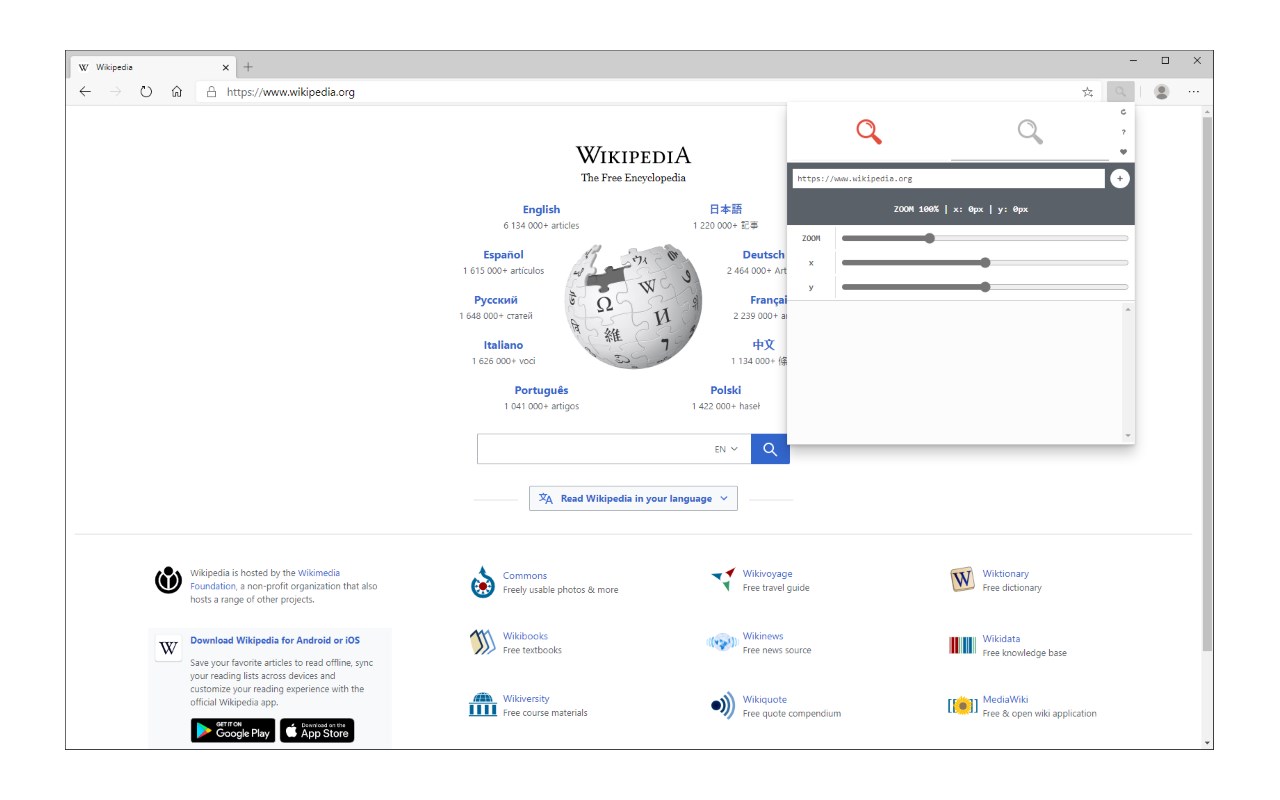Viewport: 1280px width, 800px height.
Task: Open the Wikinews link
Action: click(x=763, y=636)
